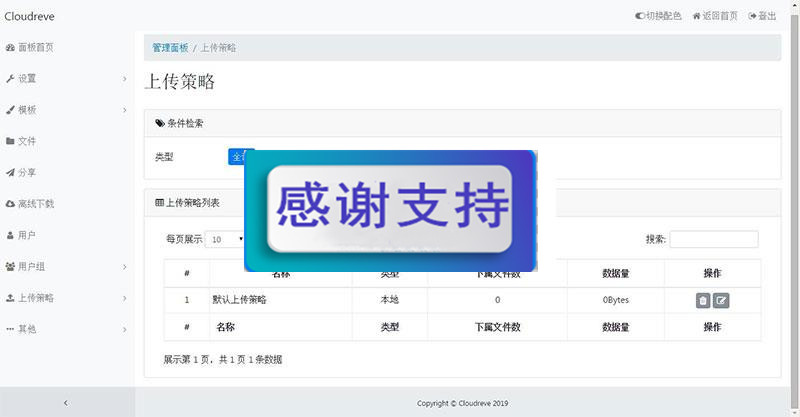Expand the 其他 submenu chevron
Viewport: 800px width, 417px height.
124,329
